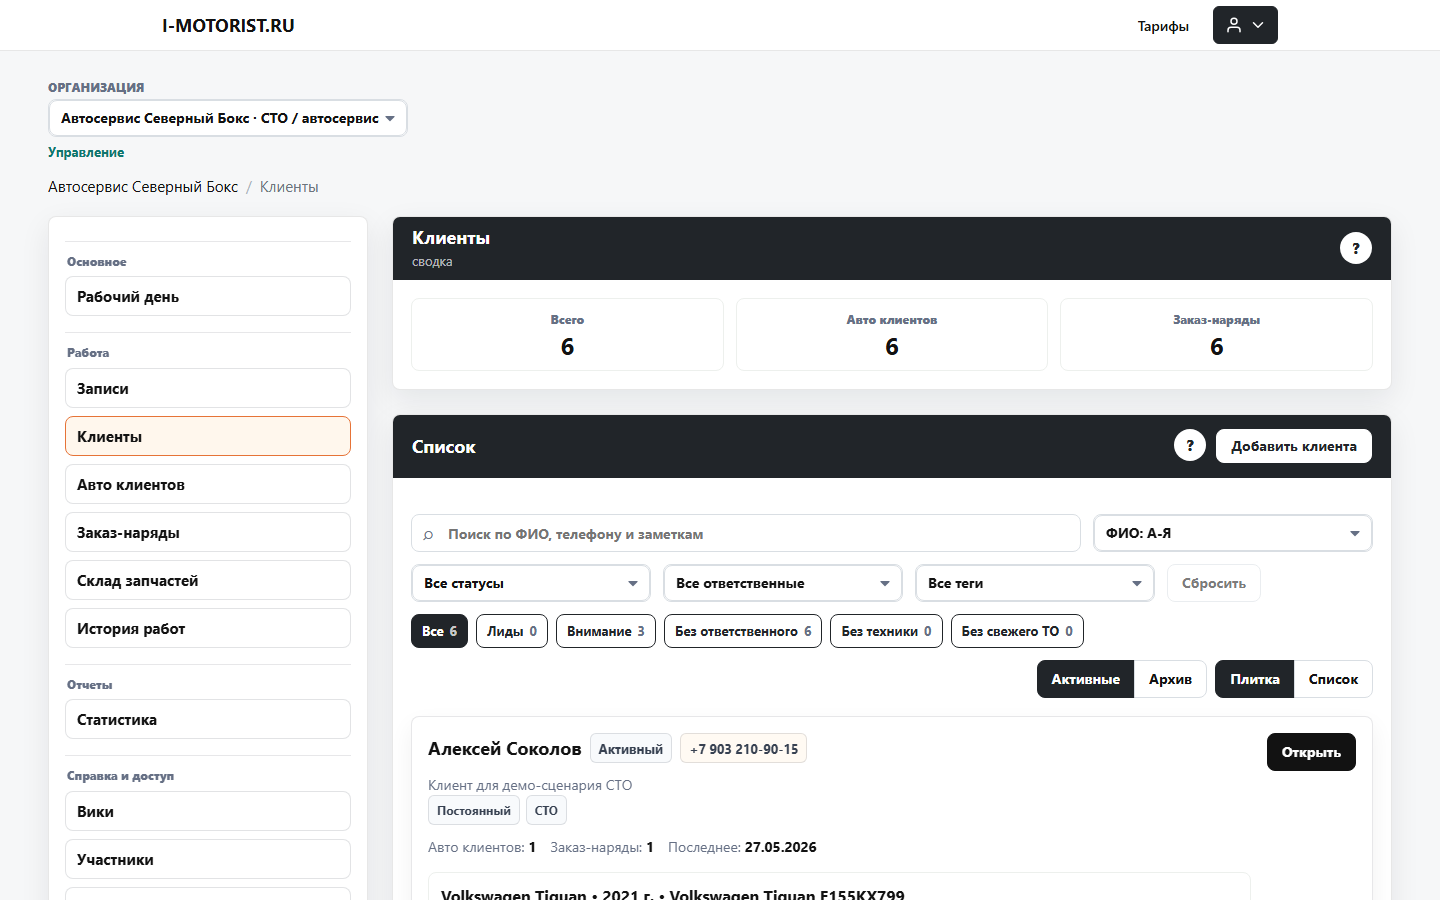The width and height of the screenshot is (1440, 900).
Task: Click the Авто клиентов summary card
Action: pyautogui.click(x=892, y=334)
